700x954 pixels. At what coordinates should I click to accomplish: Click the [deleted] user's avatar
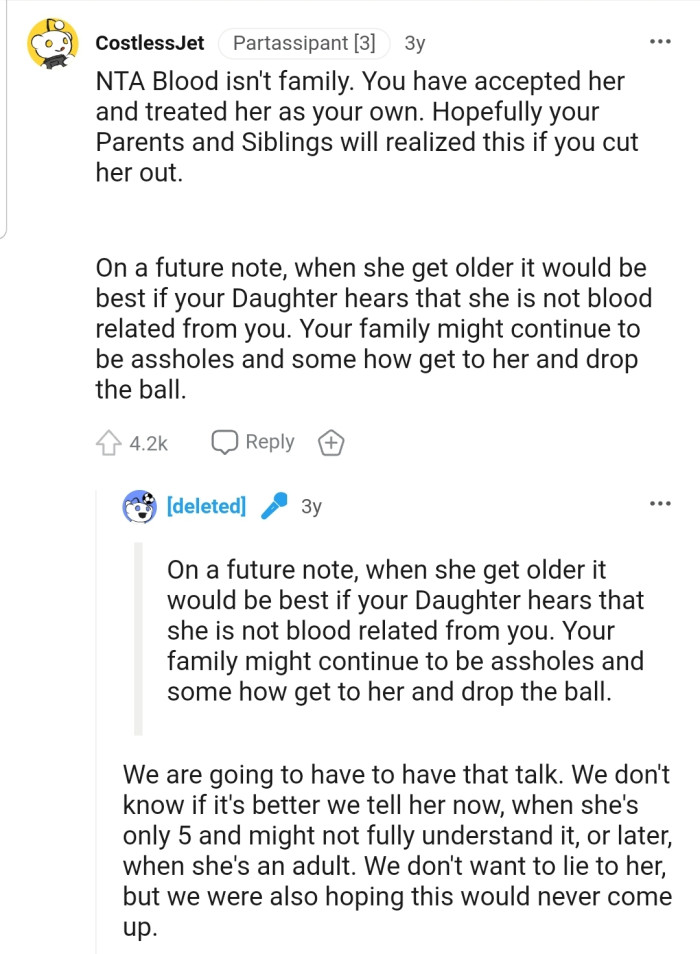coord(140,507)
